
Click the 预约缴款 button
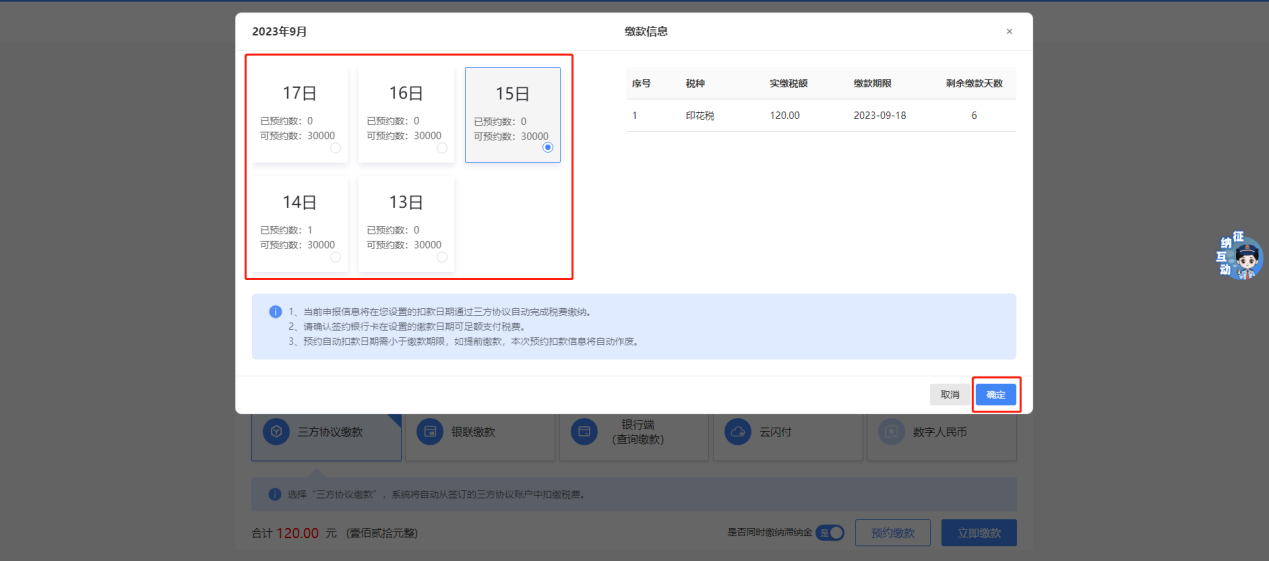pos(893,533)
